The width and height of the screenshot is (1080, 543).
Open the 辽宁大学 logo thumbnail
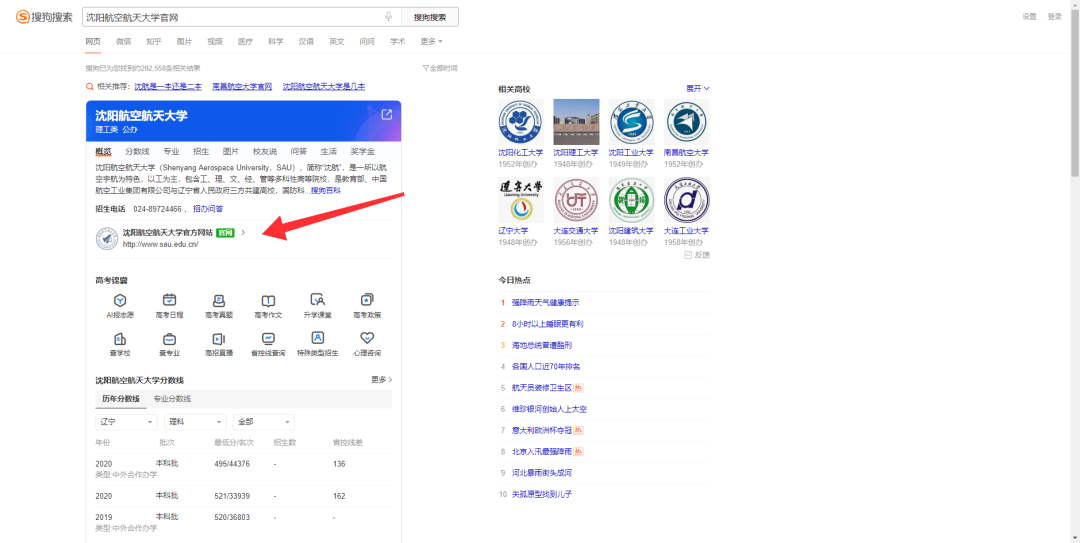[x=521, y=200]
